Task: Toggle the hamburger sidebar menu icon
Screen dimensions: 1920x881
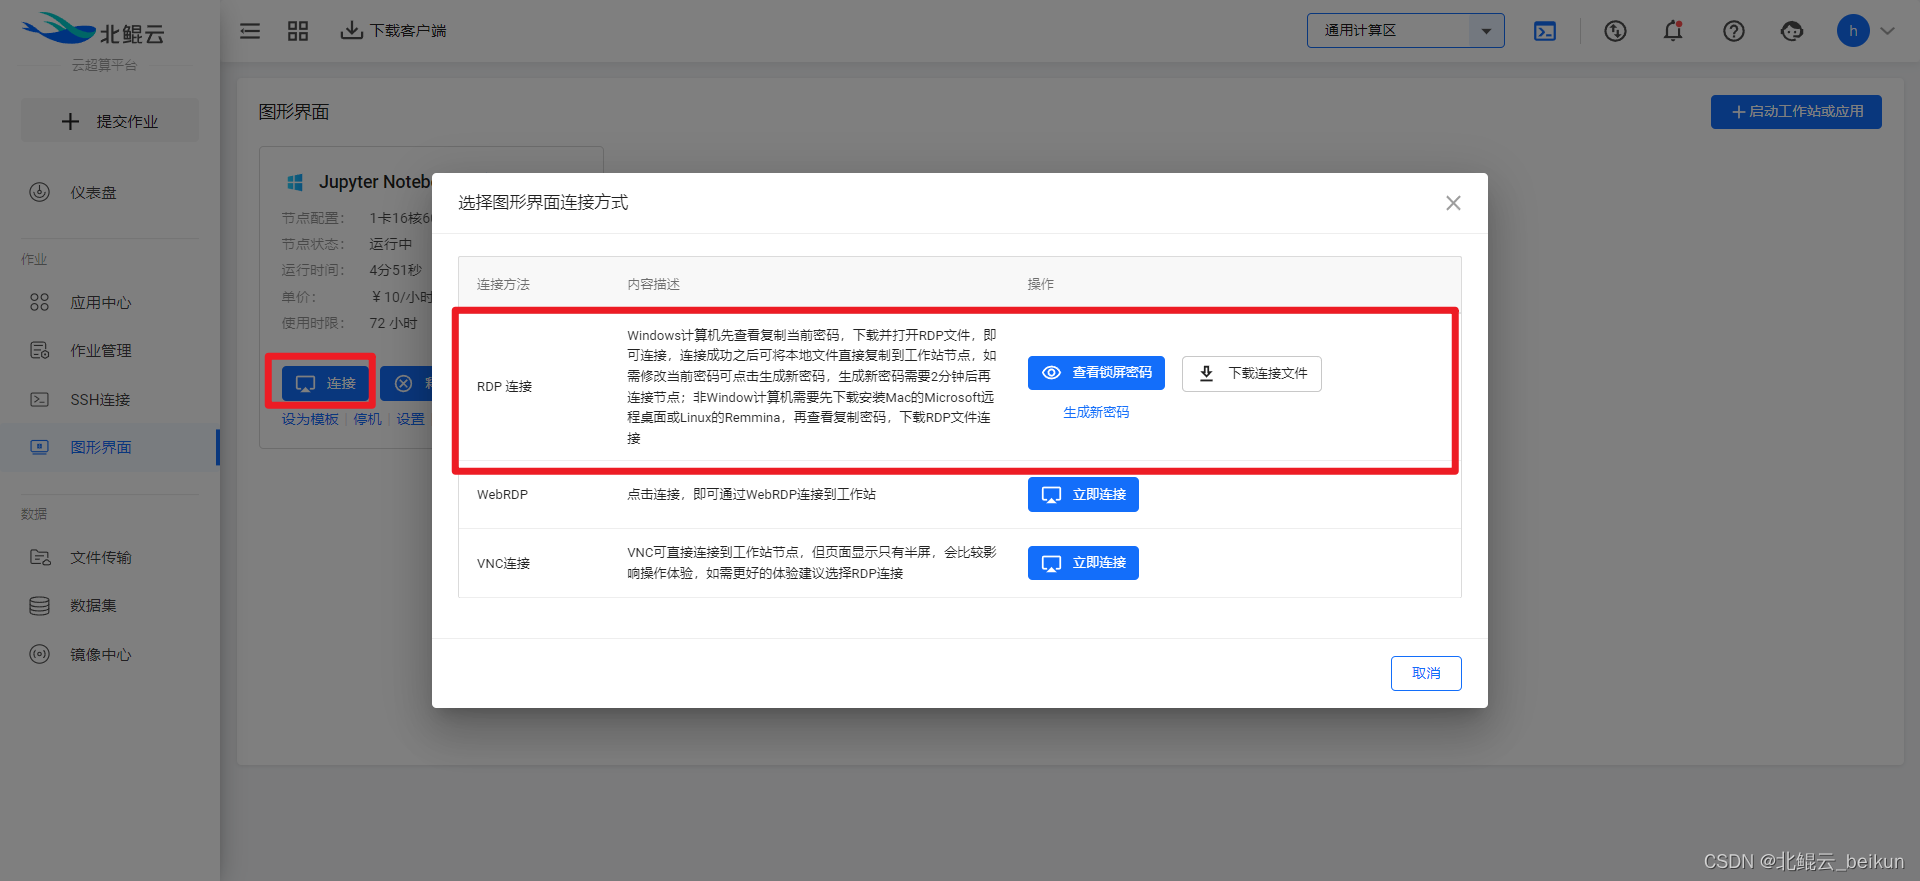Action: (x=250, y=31)
